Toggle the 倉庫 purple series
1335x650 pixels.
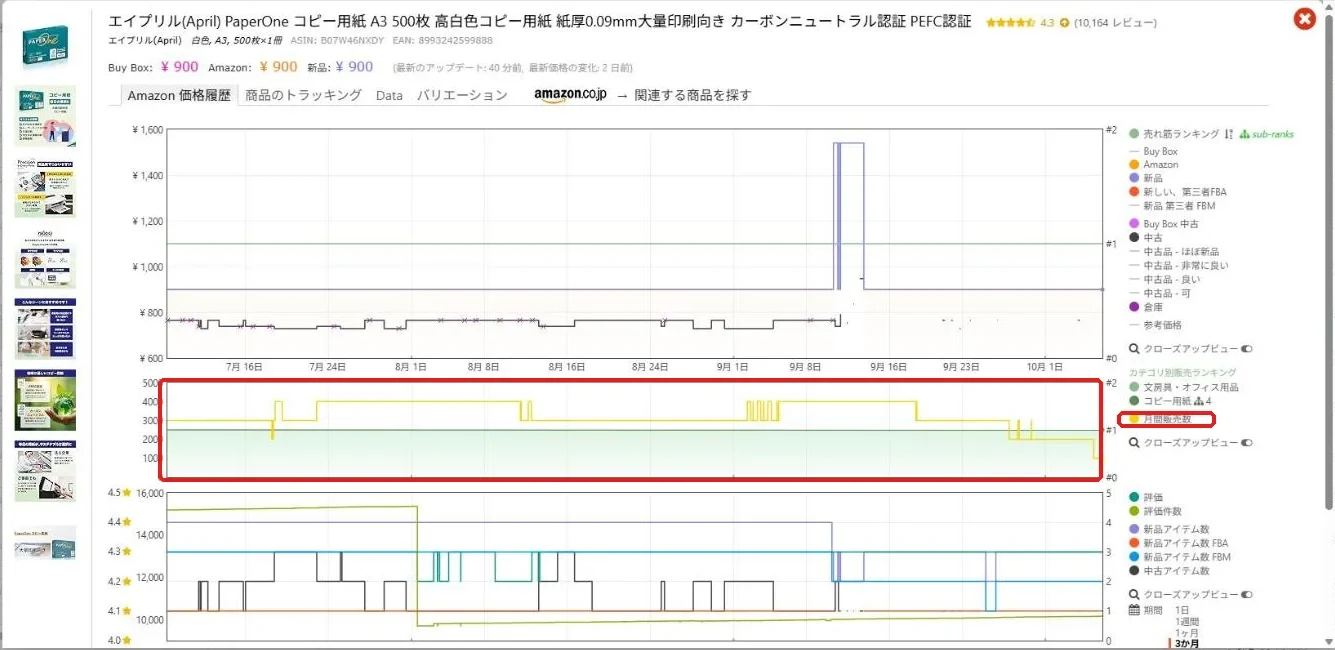tap(1146, 307)
